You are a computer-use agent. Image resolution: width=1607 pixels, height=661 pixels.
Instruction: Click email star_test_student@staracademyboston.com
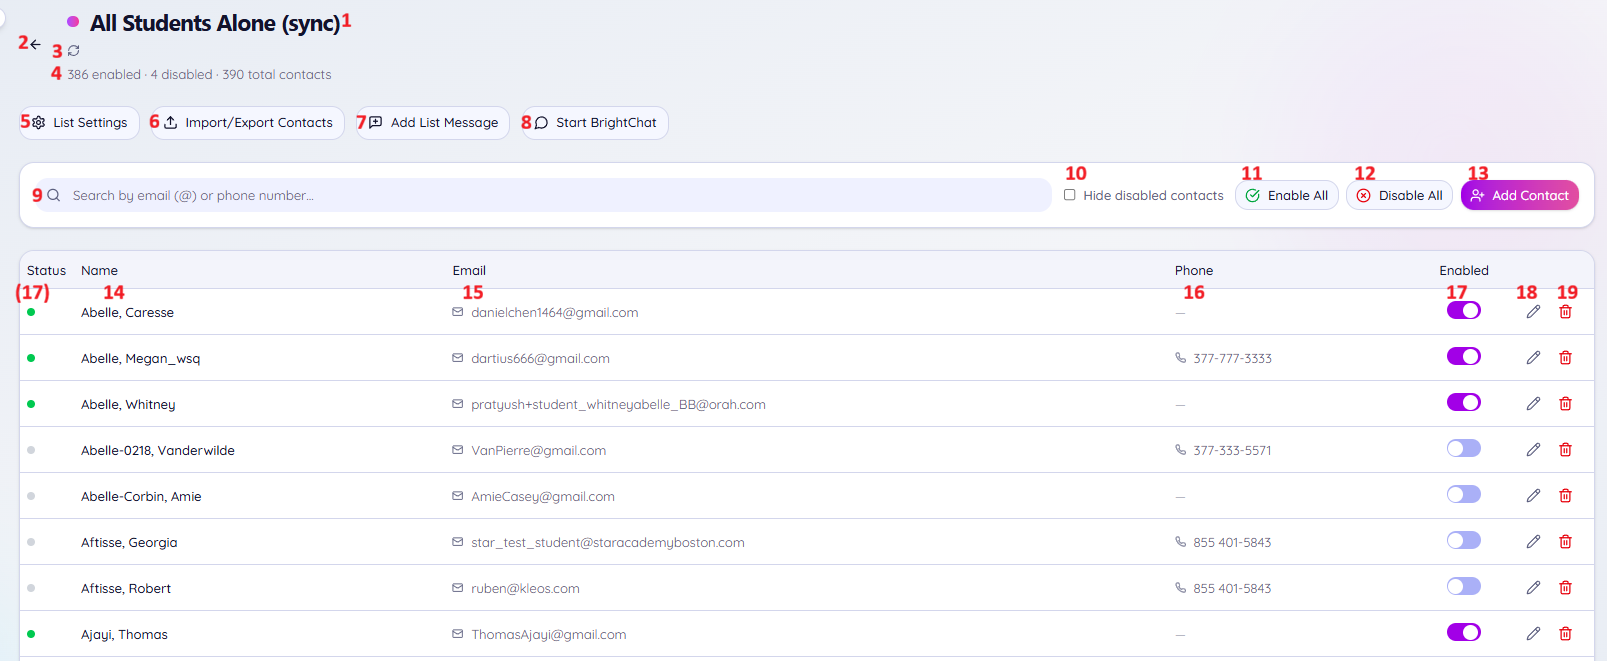pyautogui.click(x=608, y=542)
